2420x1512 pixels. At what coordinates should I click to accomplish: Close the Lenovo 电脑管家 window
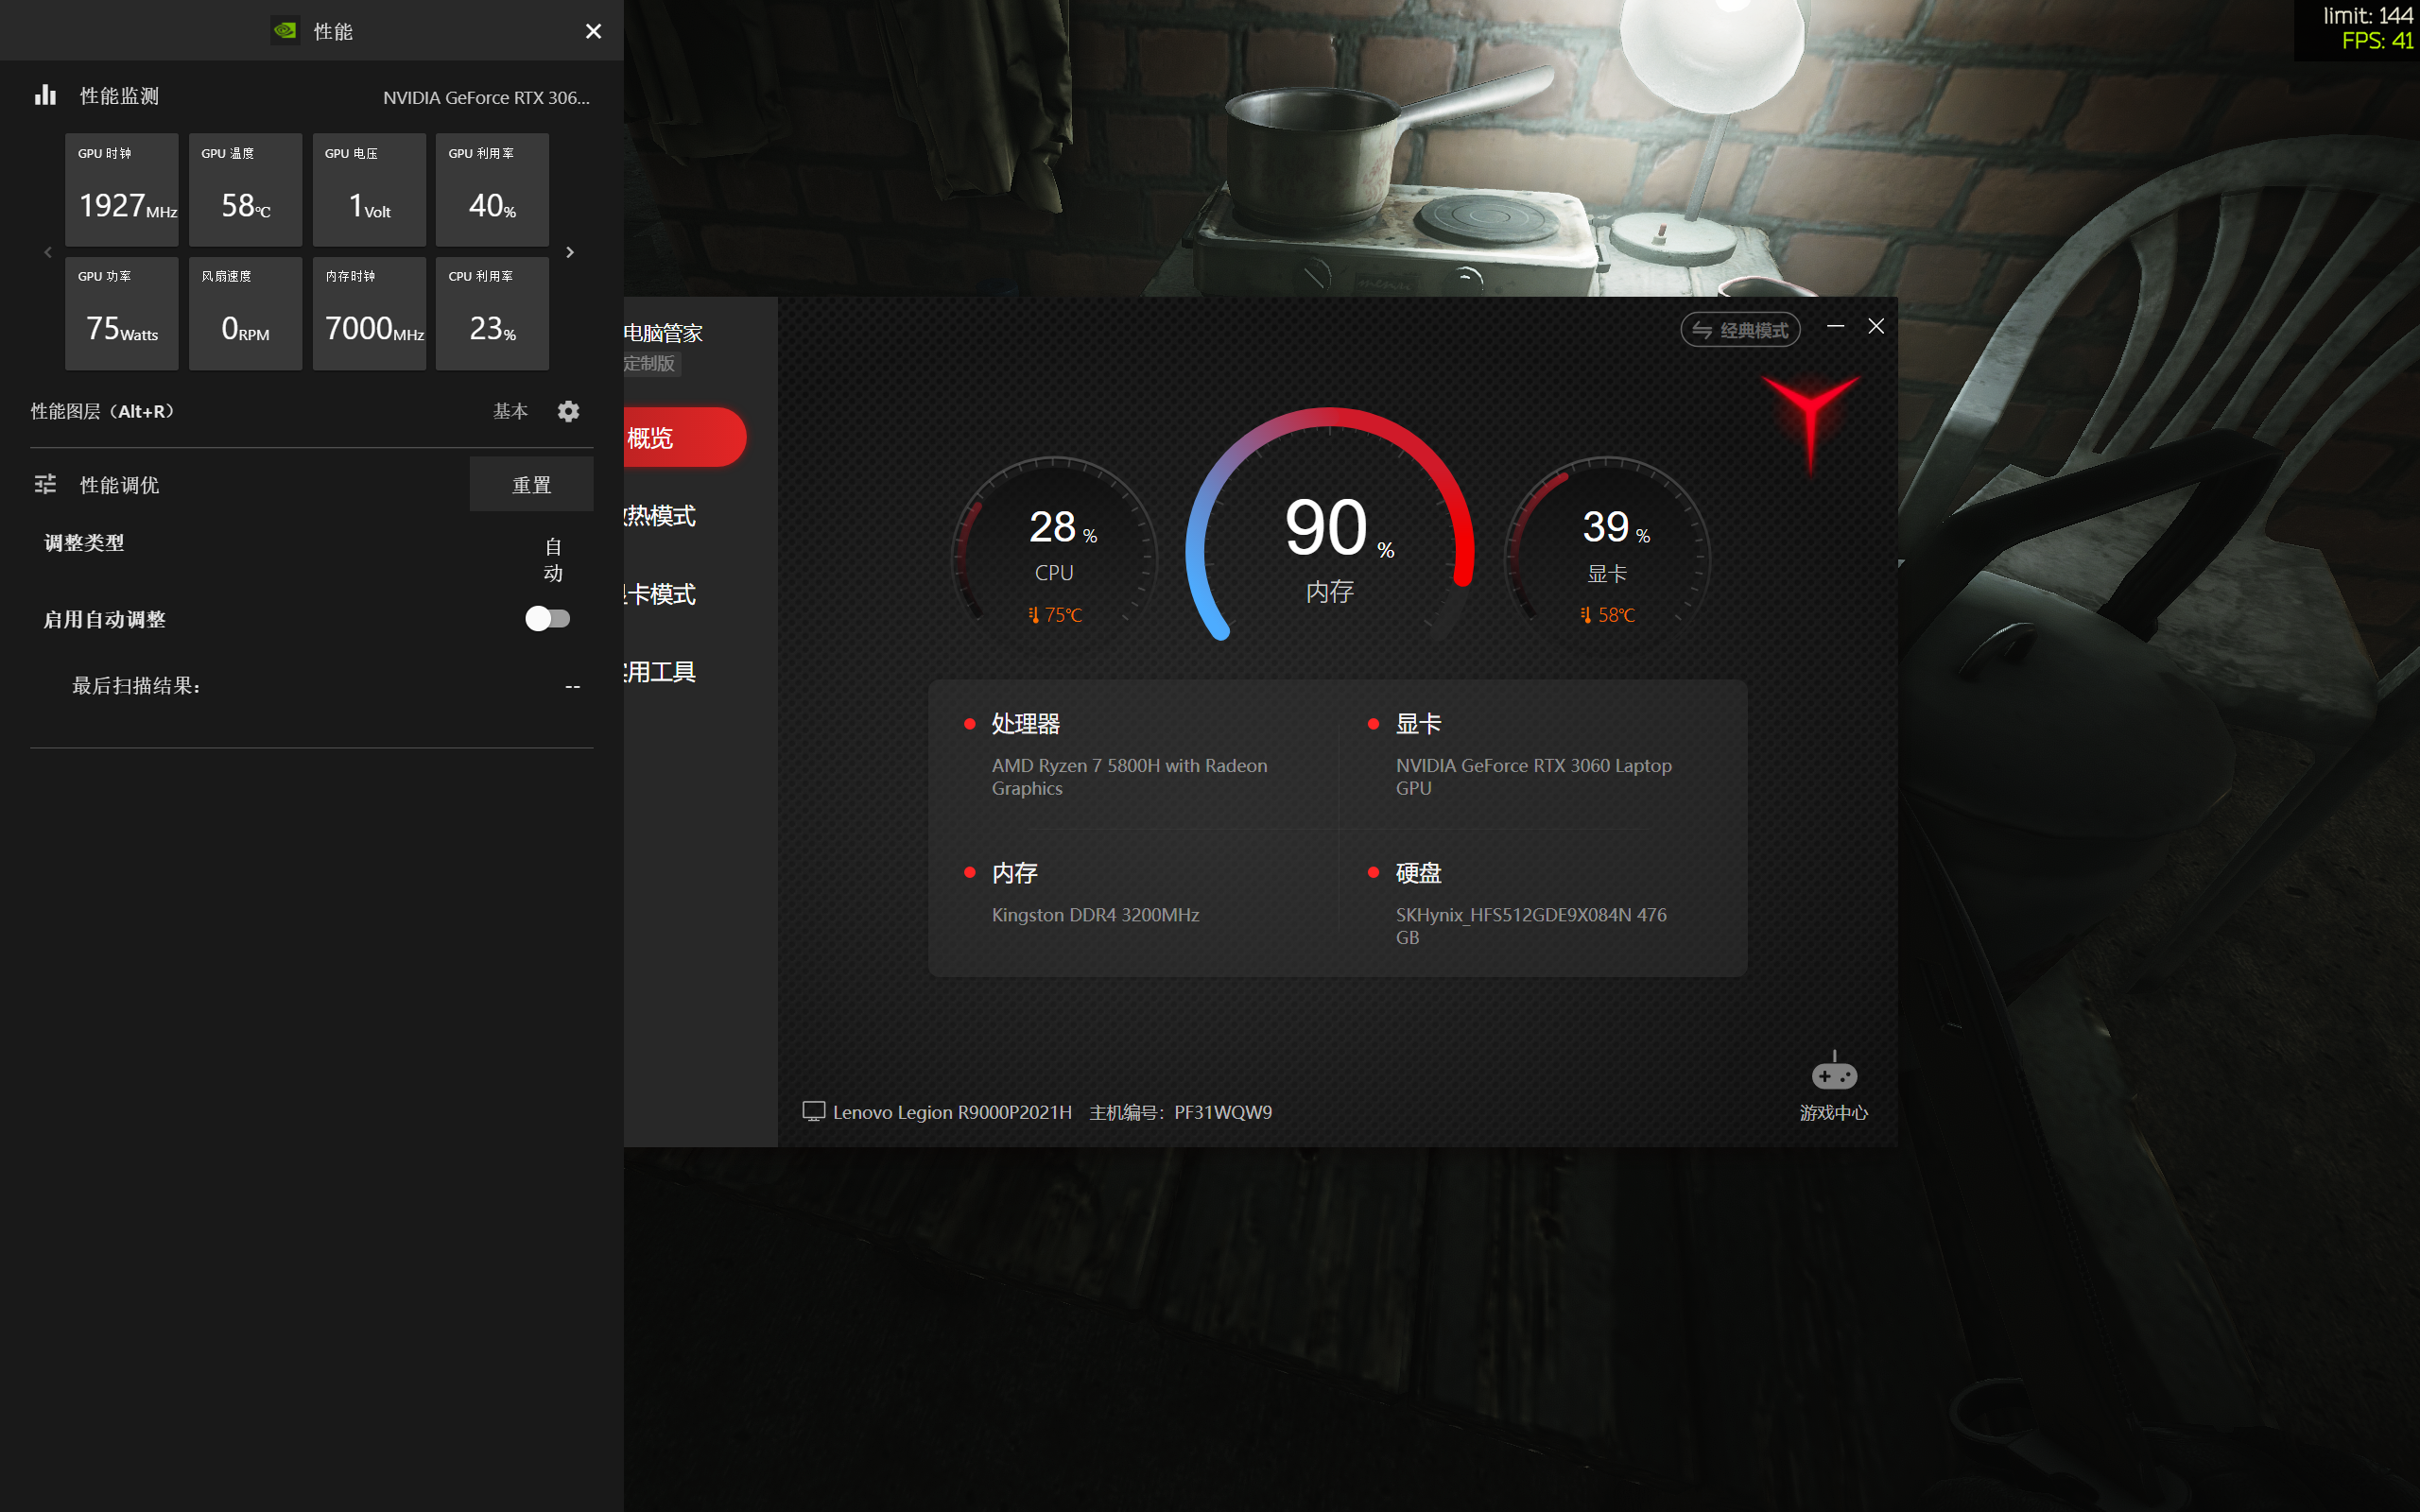tap(1876, 326)
